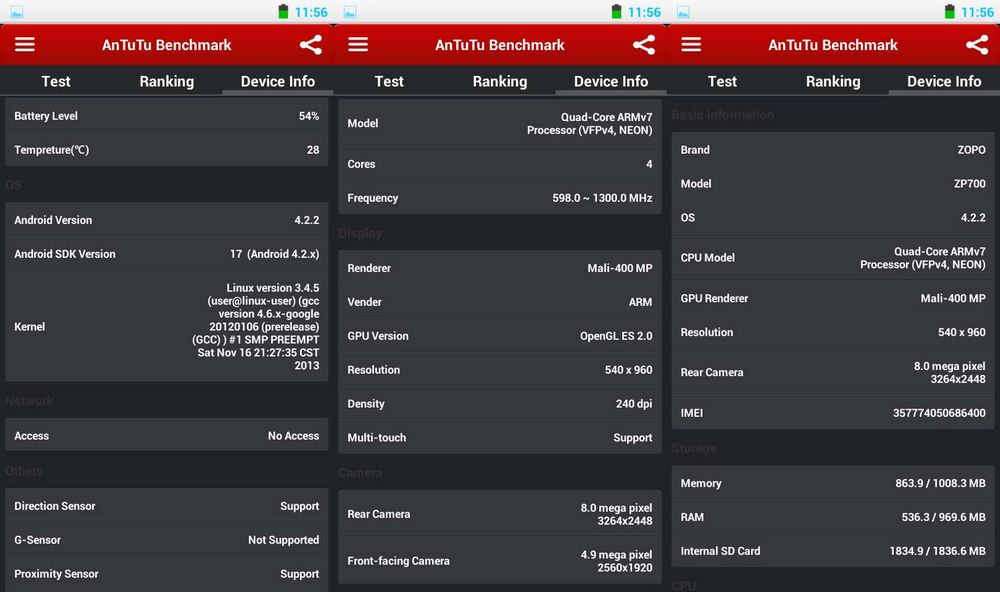Tap the Model ZP700 row

(833, 184)
